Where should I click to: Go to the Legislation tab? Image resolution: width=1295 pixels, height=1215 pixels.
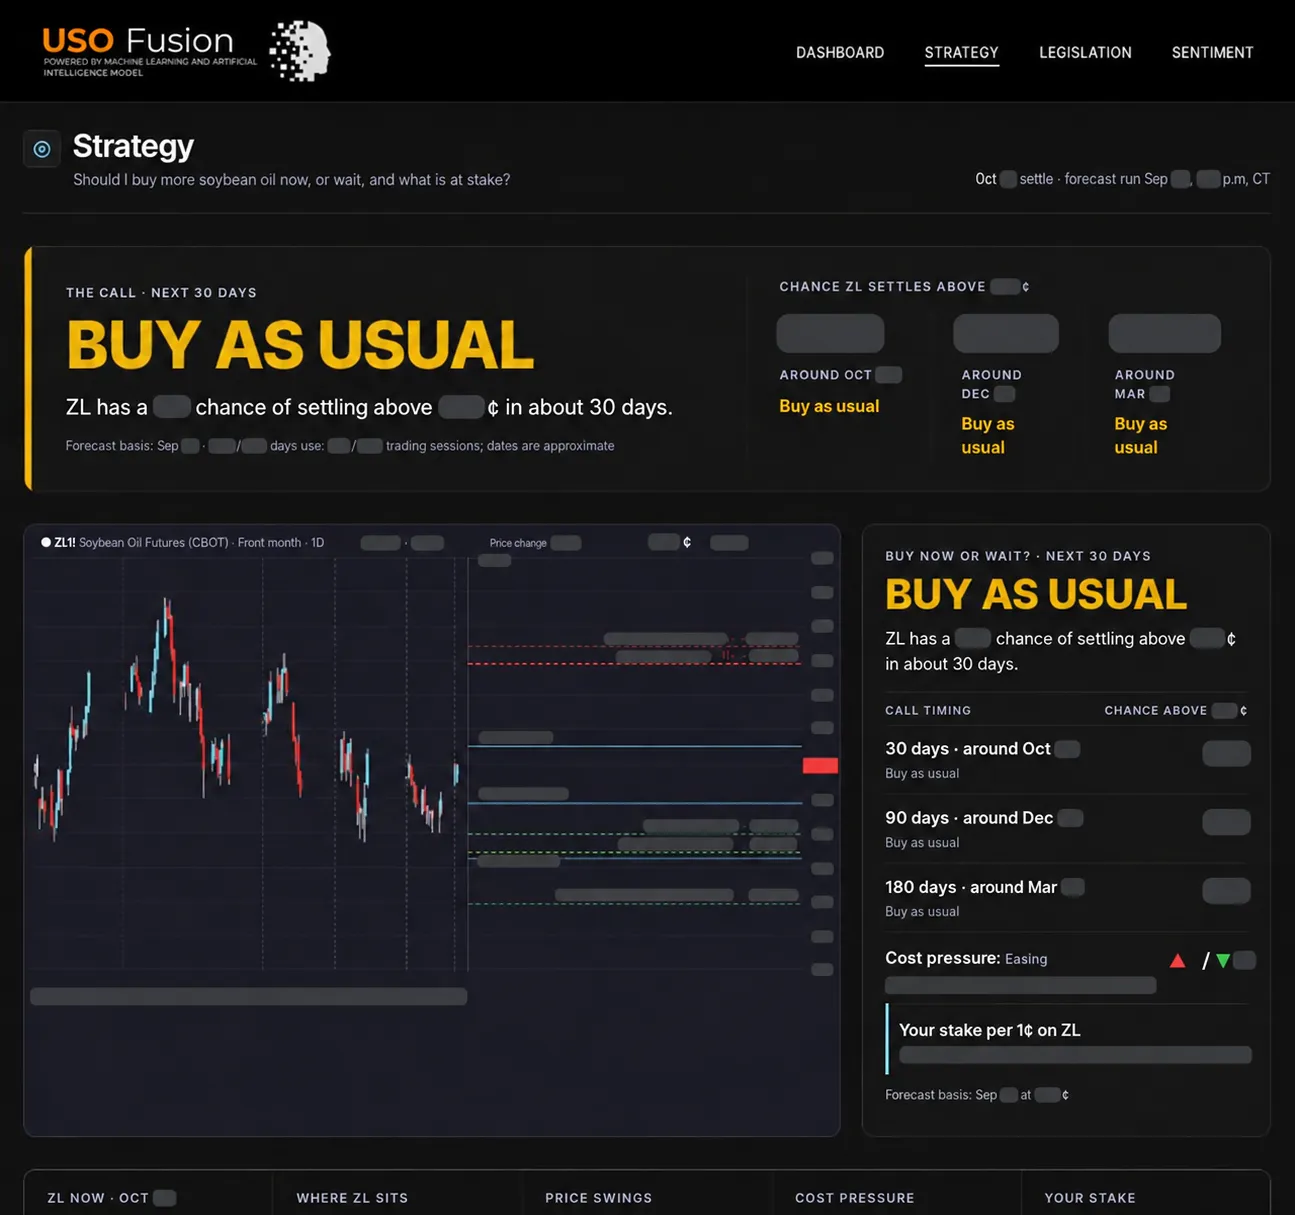pyautogui.click(x=1085, y=52)
